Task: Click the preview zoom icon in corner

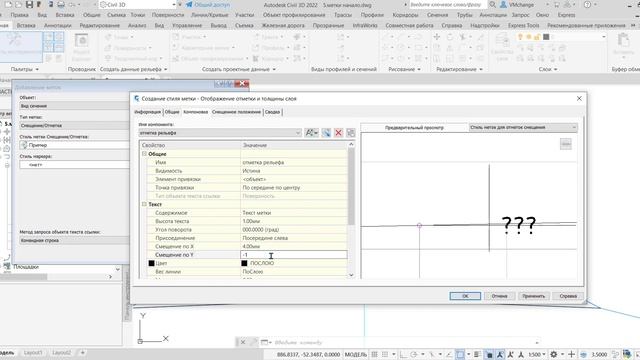Action: click(x=565, y=144)
